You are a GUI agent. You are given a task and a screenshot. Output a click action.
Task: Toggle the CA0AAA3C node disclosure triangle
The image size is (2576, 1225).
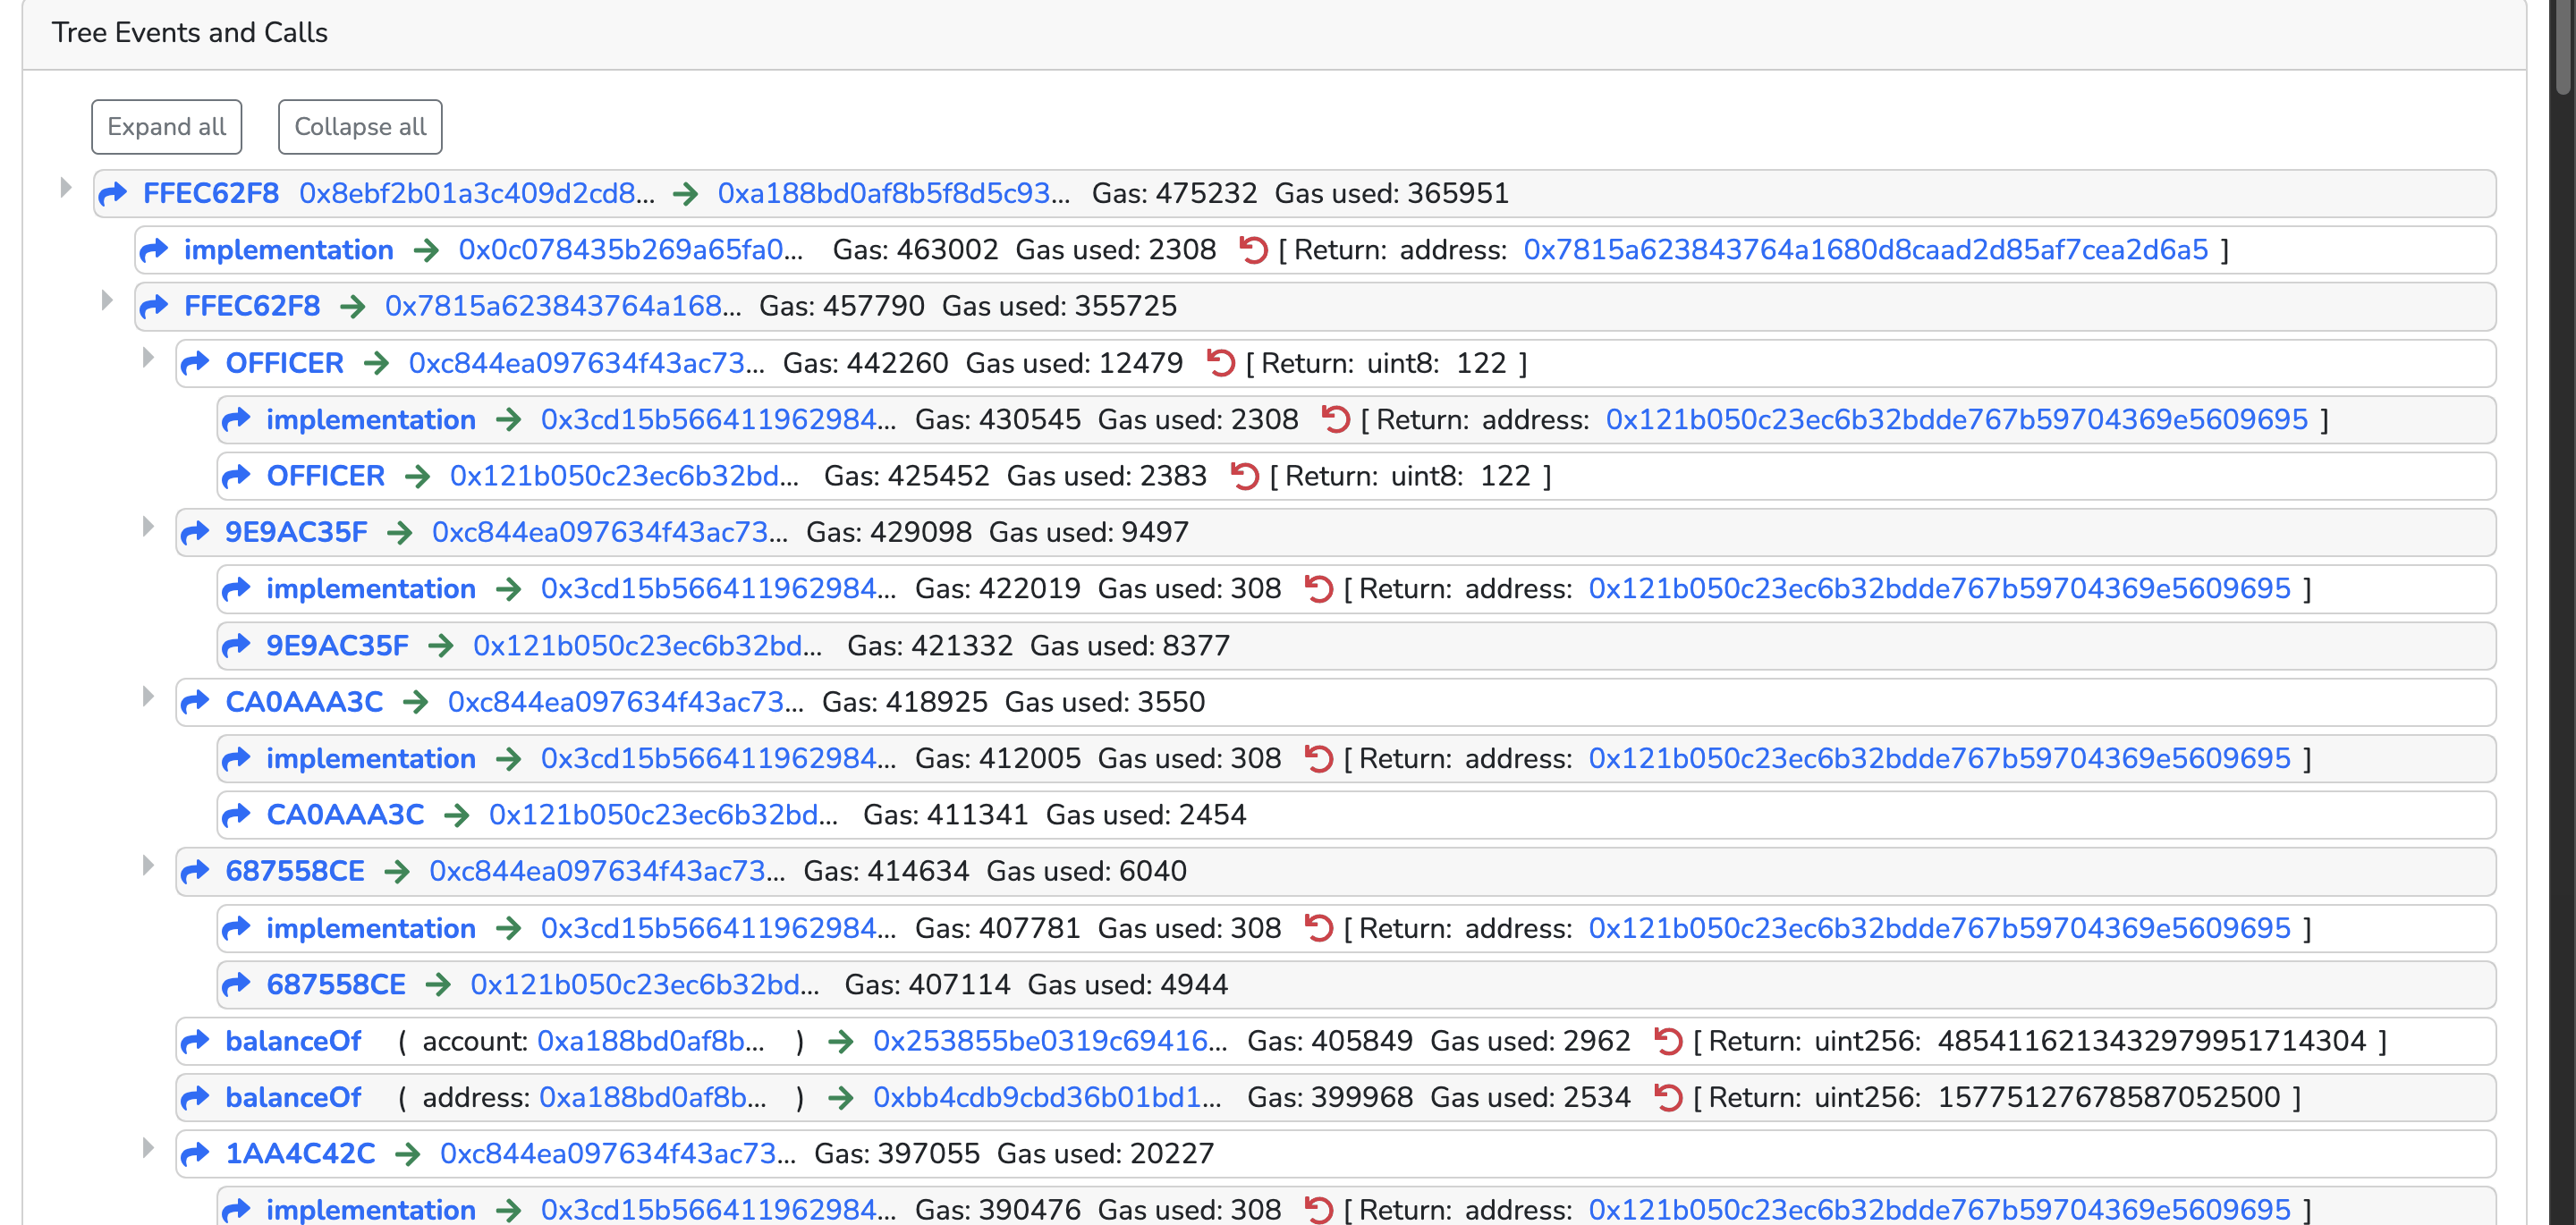tap(147, 696)
